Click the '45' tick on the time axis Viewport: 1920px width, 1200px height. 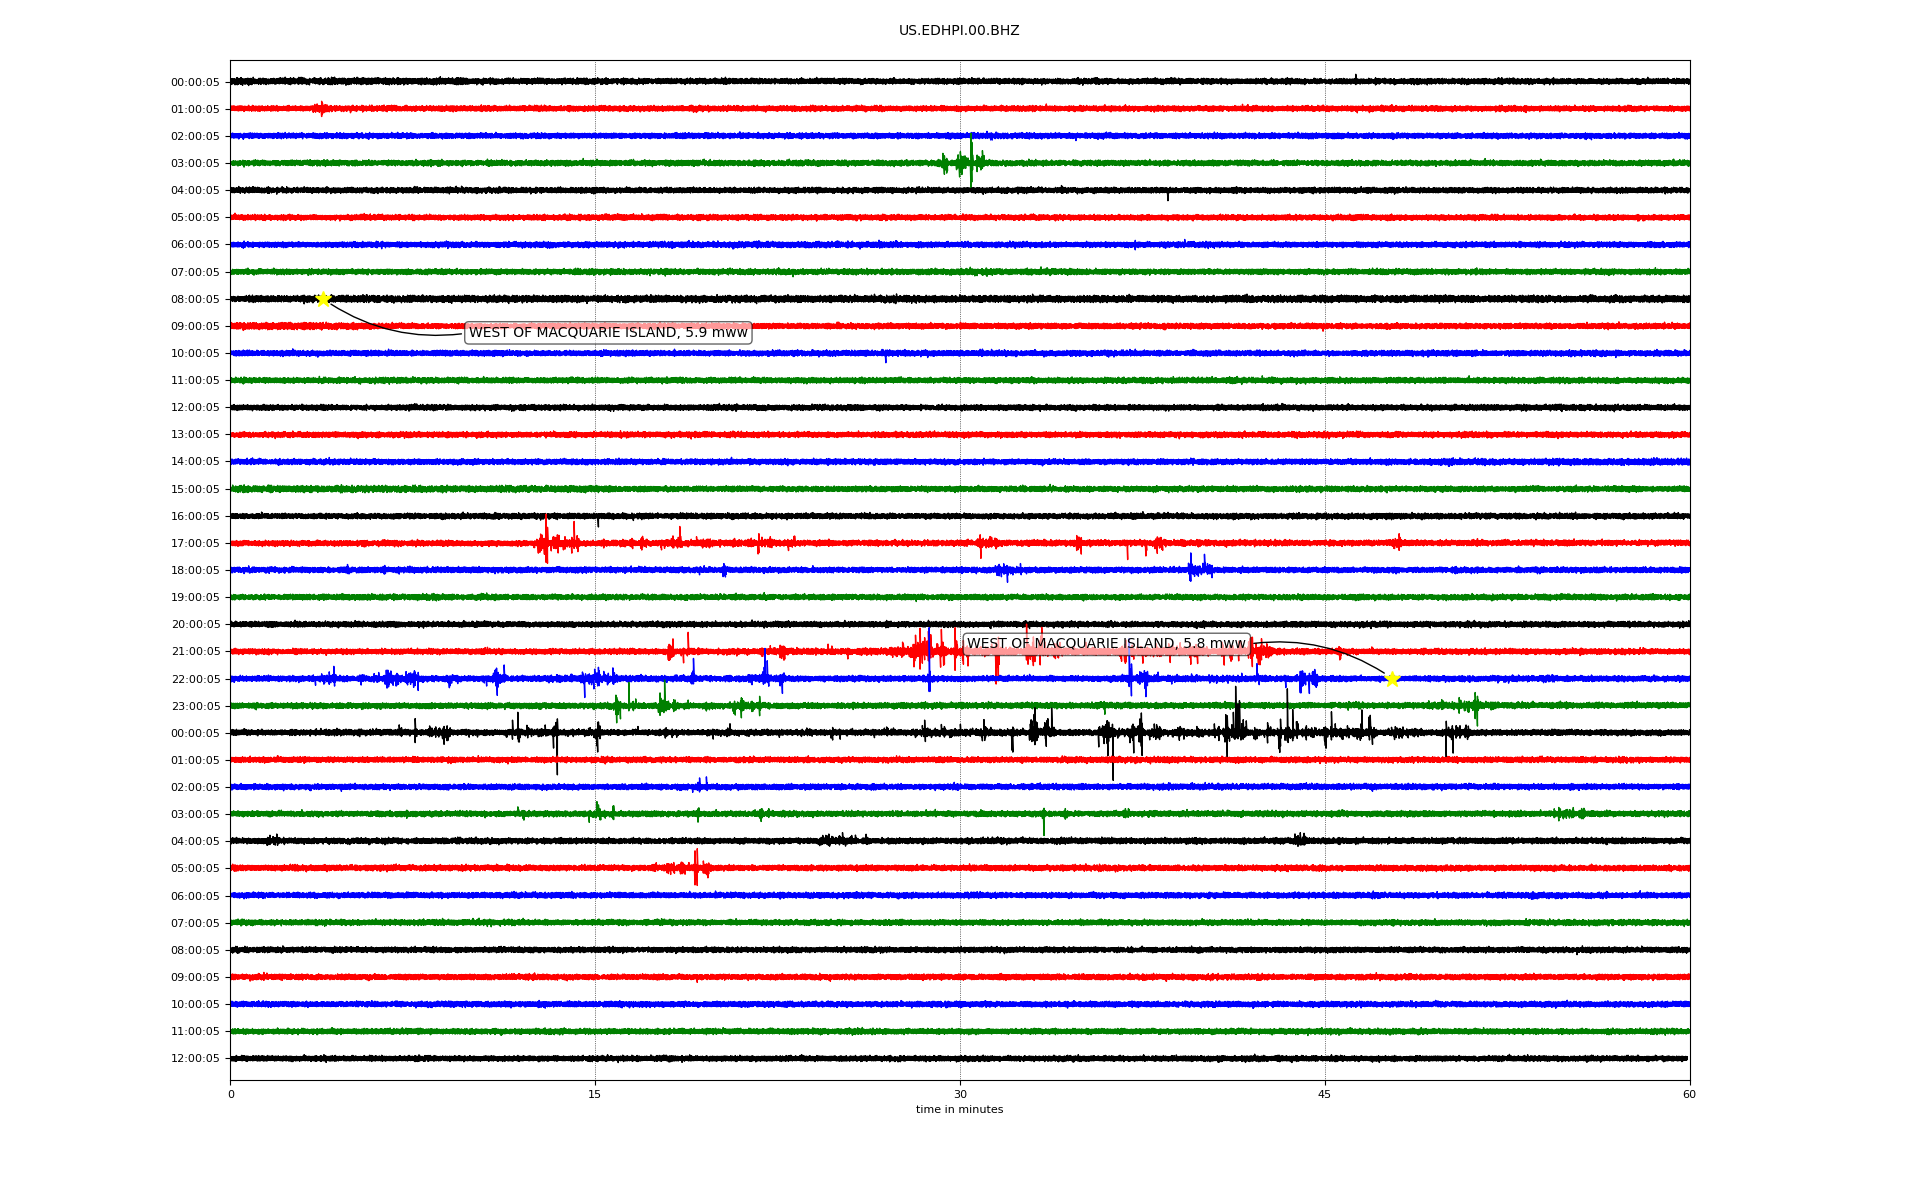1325,1094
